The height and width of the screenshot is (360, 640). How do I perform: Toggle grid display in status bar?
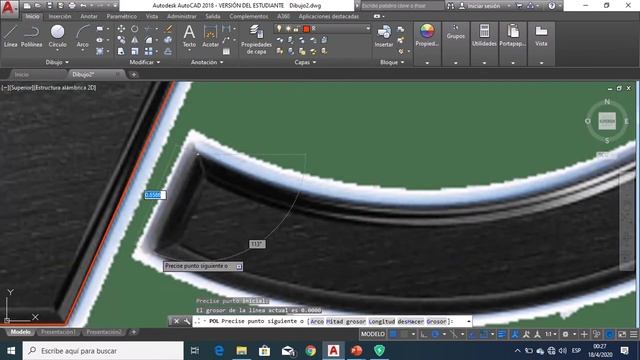tap(393, 334)
